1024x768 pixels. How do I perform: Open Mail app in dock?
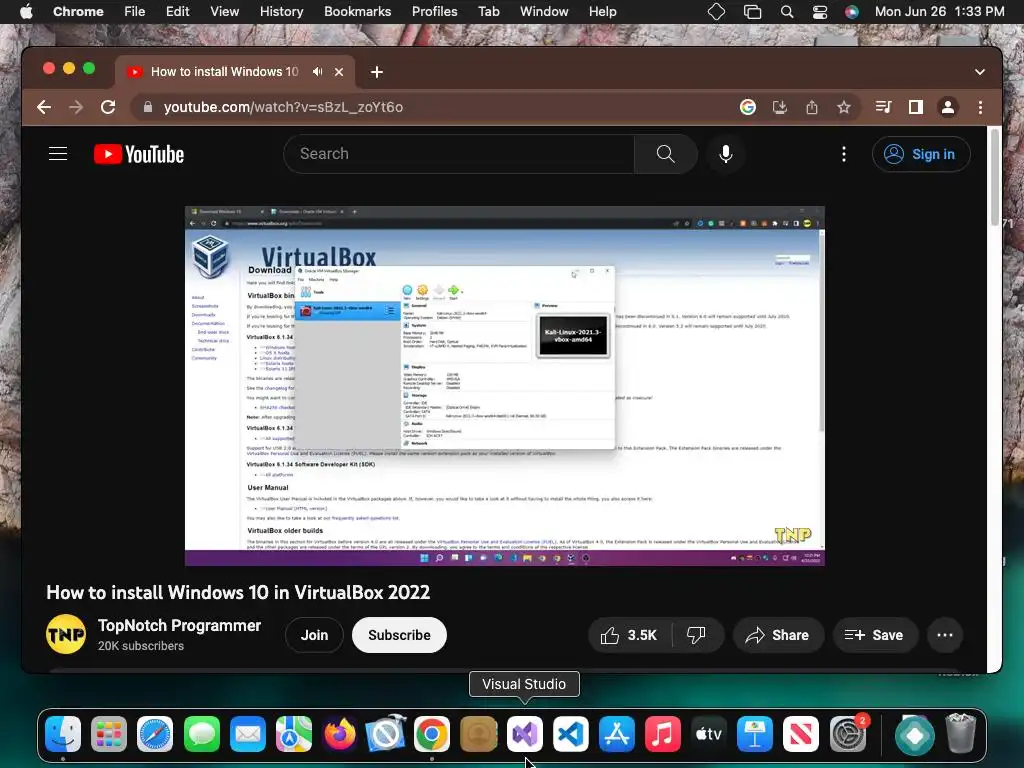point(248,734)
